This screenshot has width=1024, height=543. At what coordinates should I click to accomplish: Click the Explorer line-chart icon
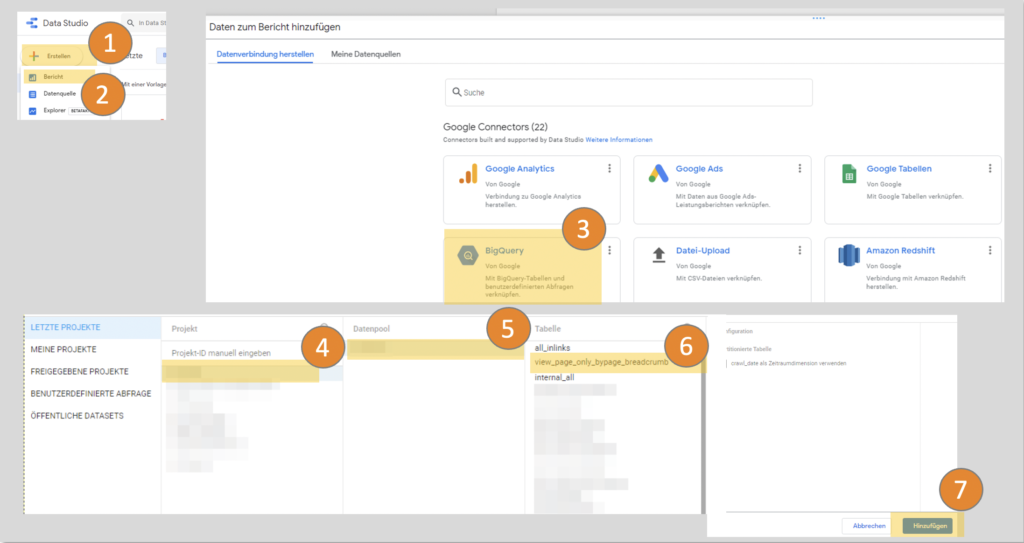(x=33, y=111)
